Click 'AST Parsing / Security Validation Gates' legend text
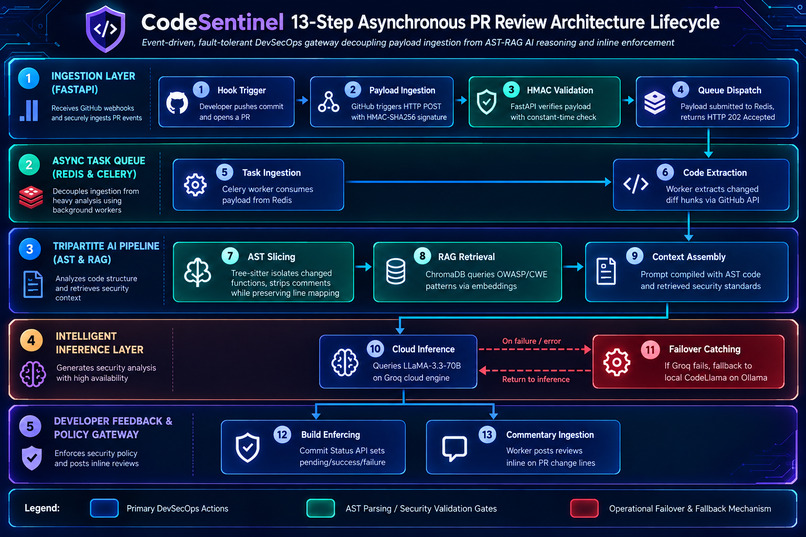This screenshot has width=806, height=537. point(421,509)
